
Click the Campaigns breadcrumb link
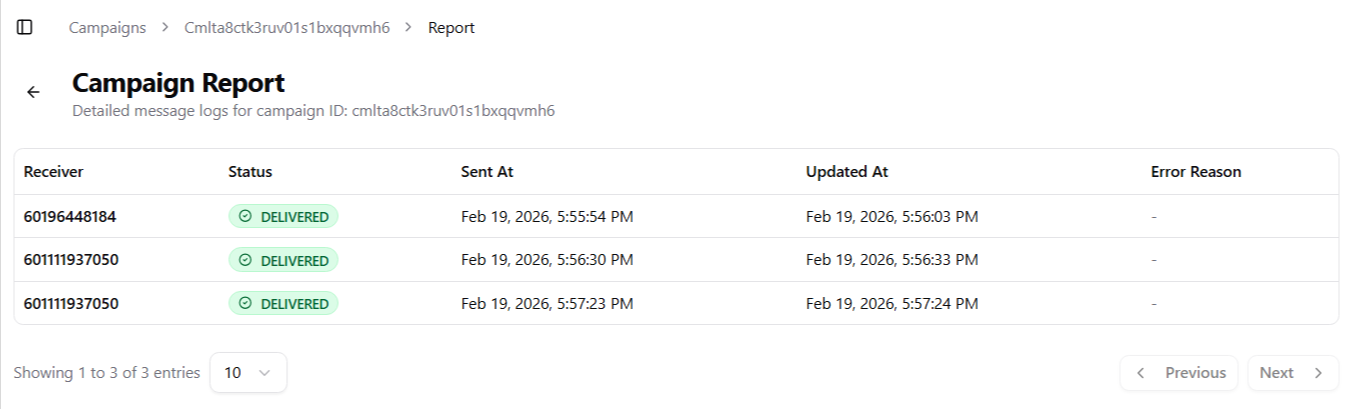click(107, 28)
